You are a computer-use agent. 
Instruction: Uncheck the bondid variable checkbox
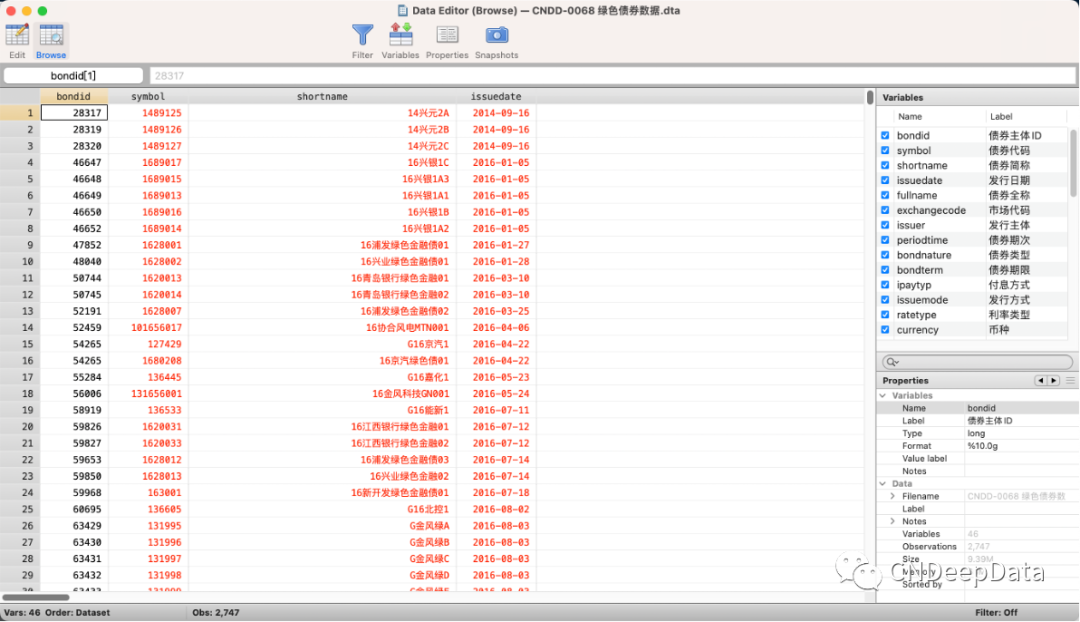(x=885, y=136)
